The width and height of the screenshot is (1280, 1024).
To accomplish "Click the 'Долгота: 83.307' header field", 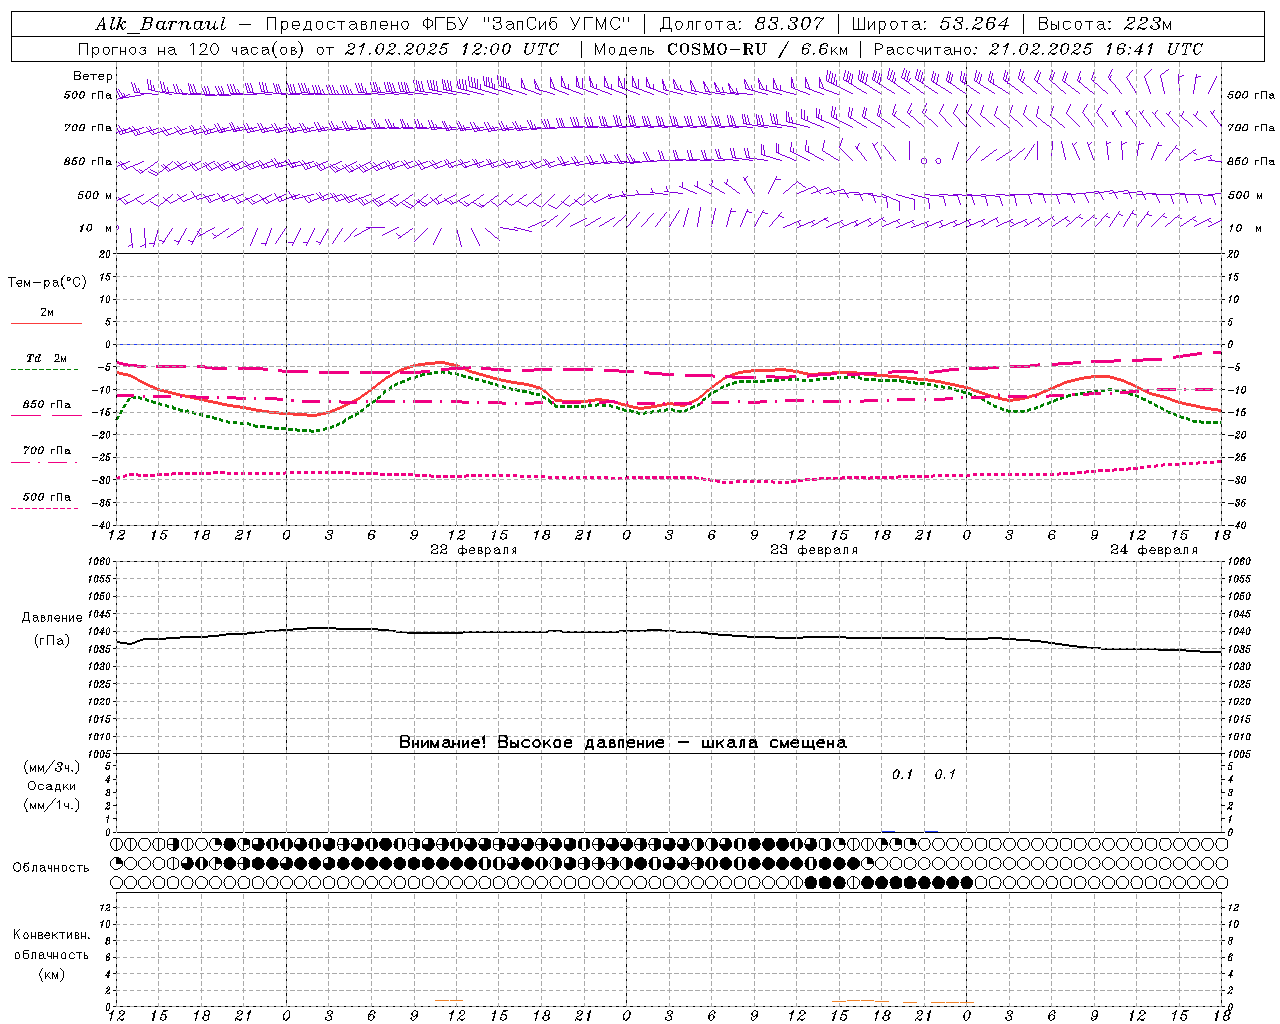I will [x=743, y=24].
